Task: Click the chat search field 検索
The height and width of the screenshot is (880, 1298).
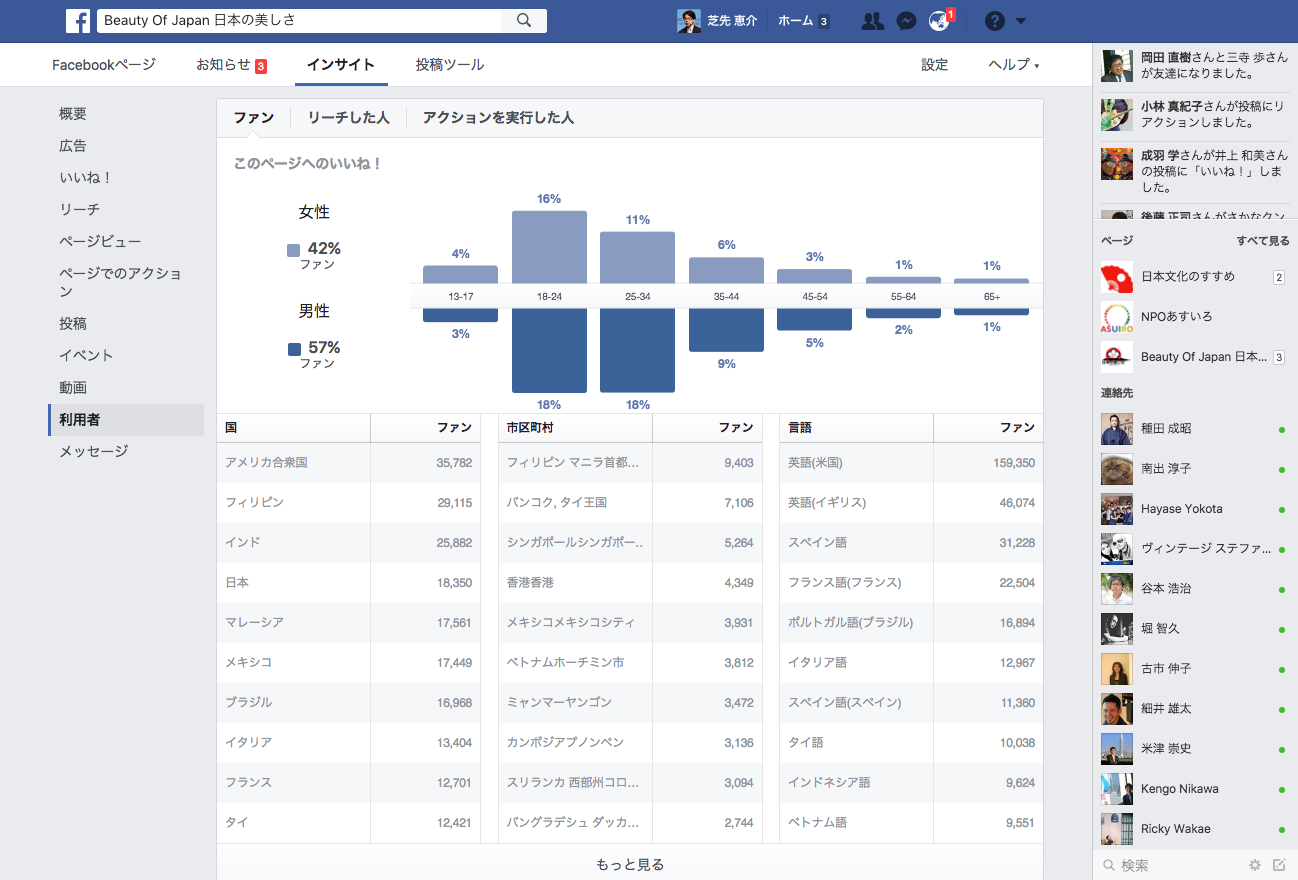Action: click(x=1170, y=865)
